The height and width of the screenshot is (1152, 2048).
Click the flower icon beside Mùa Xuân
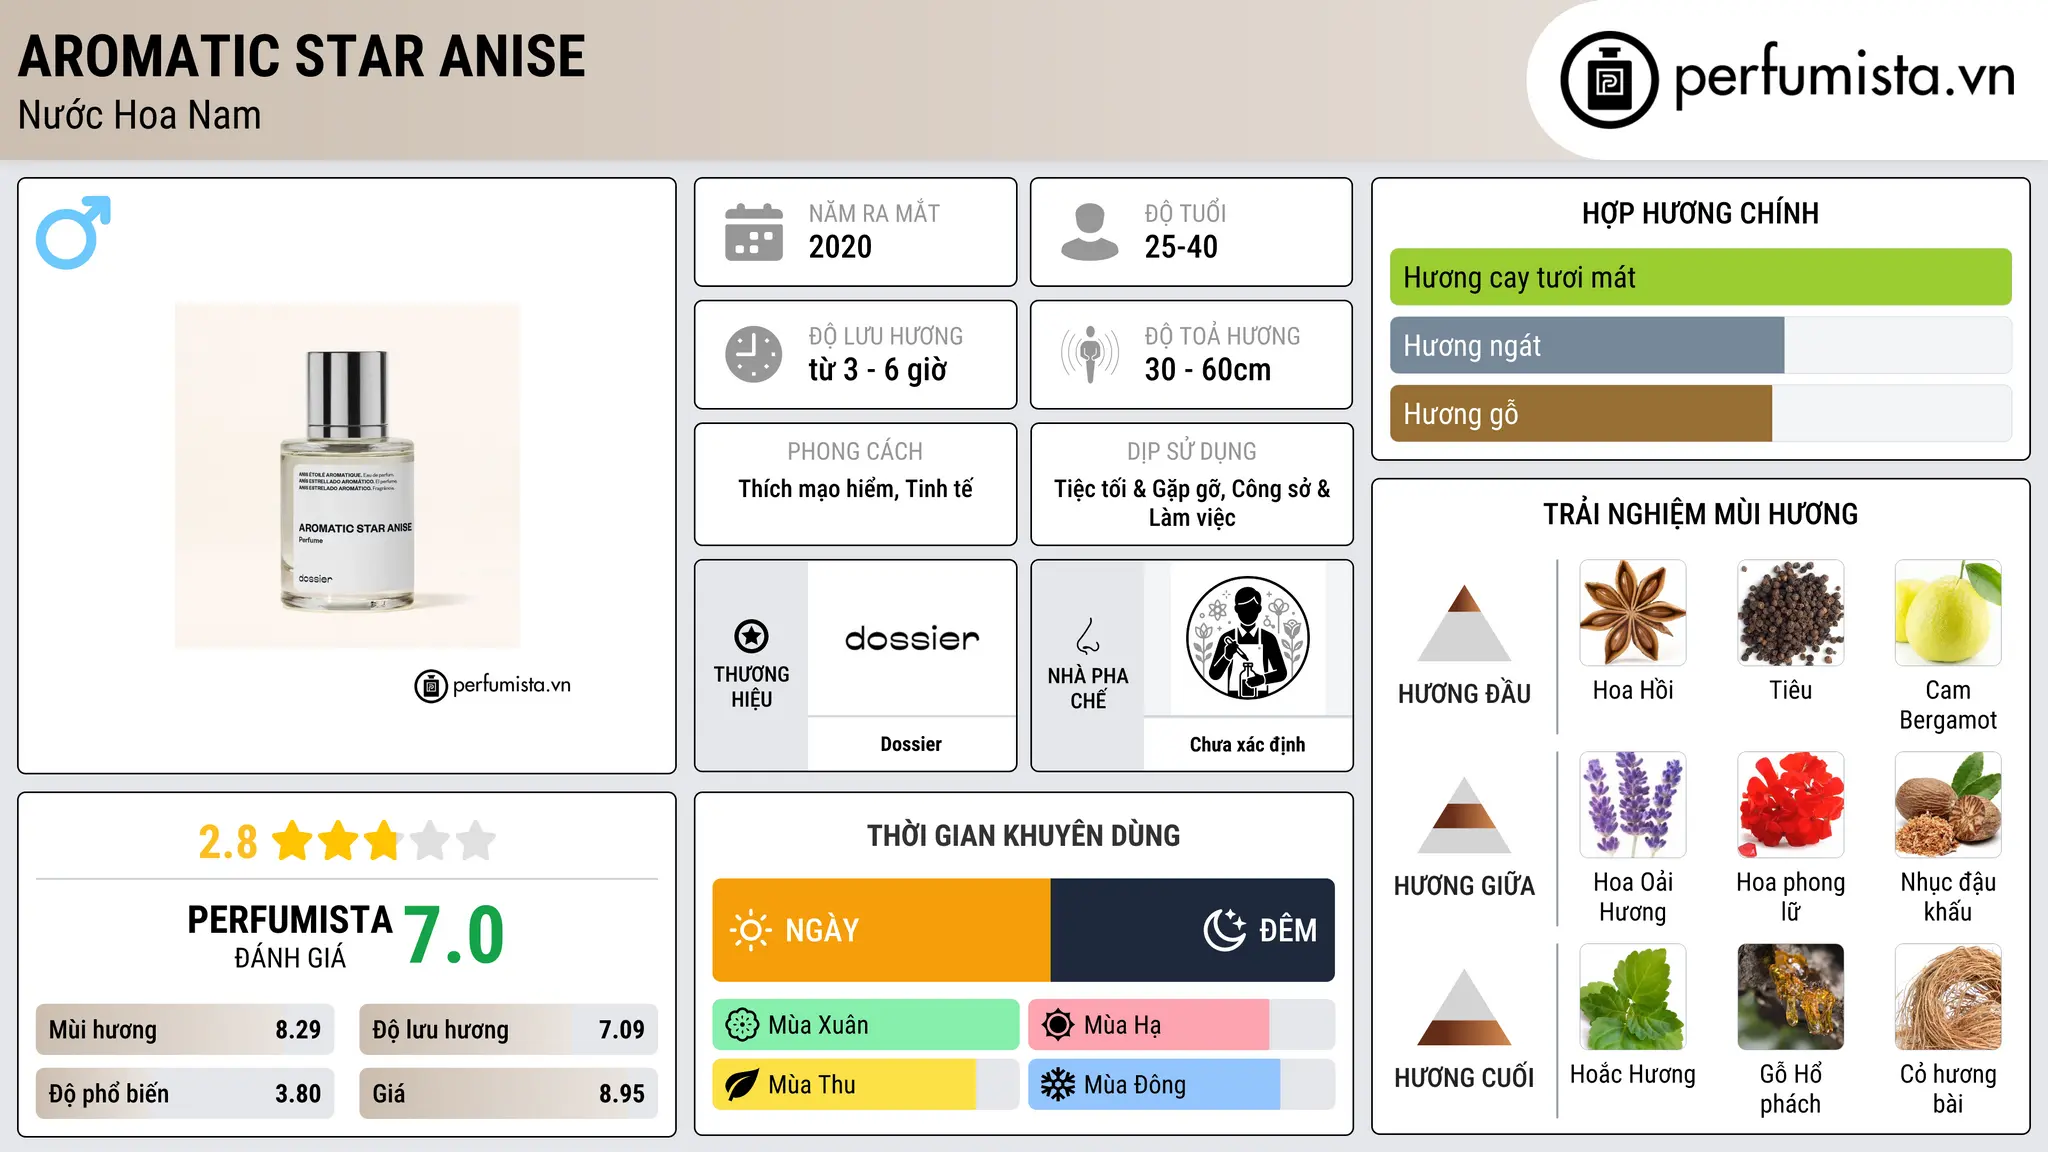pyautogui.click(x=742, y=1025)
